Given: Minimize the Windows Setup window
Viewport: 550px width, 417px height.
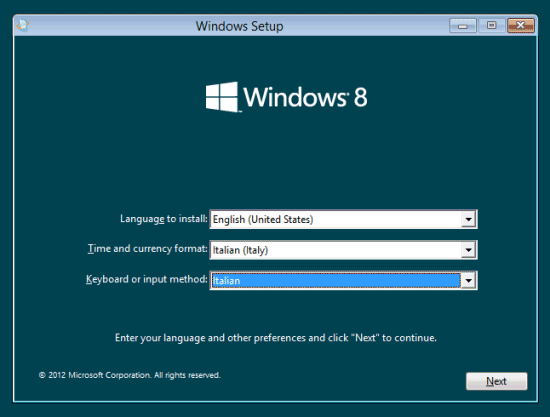Looking at the screenshot, I should click(x=463, y=26).
